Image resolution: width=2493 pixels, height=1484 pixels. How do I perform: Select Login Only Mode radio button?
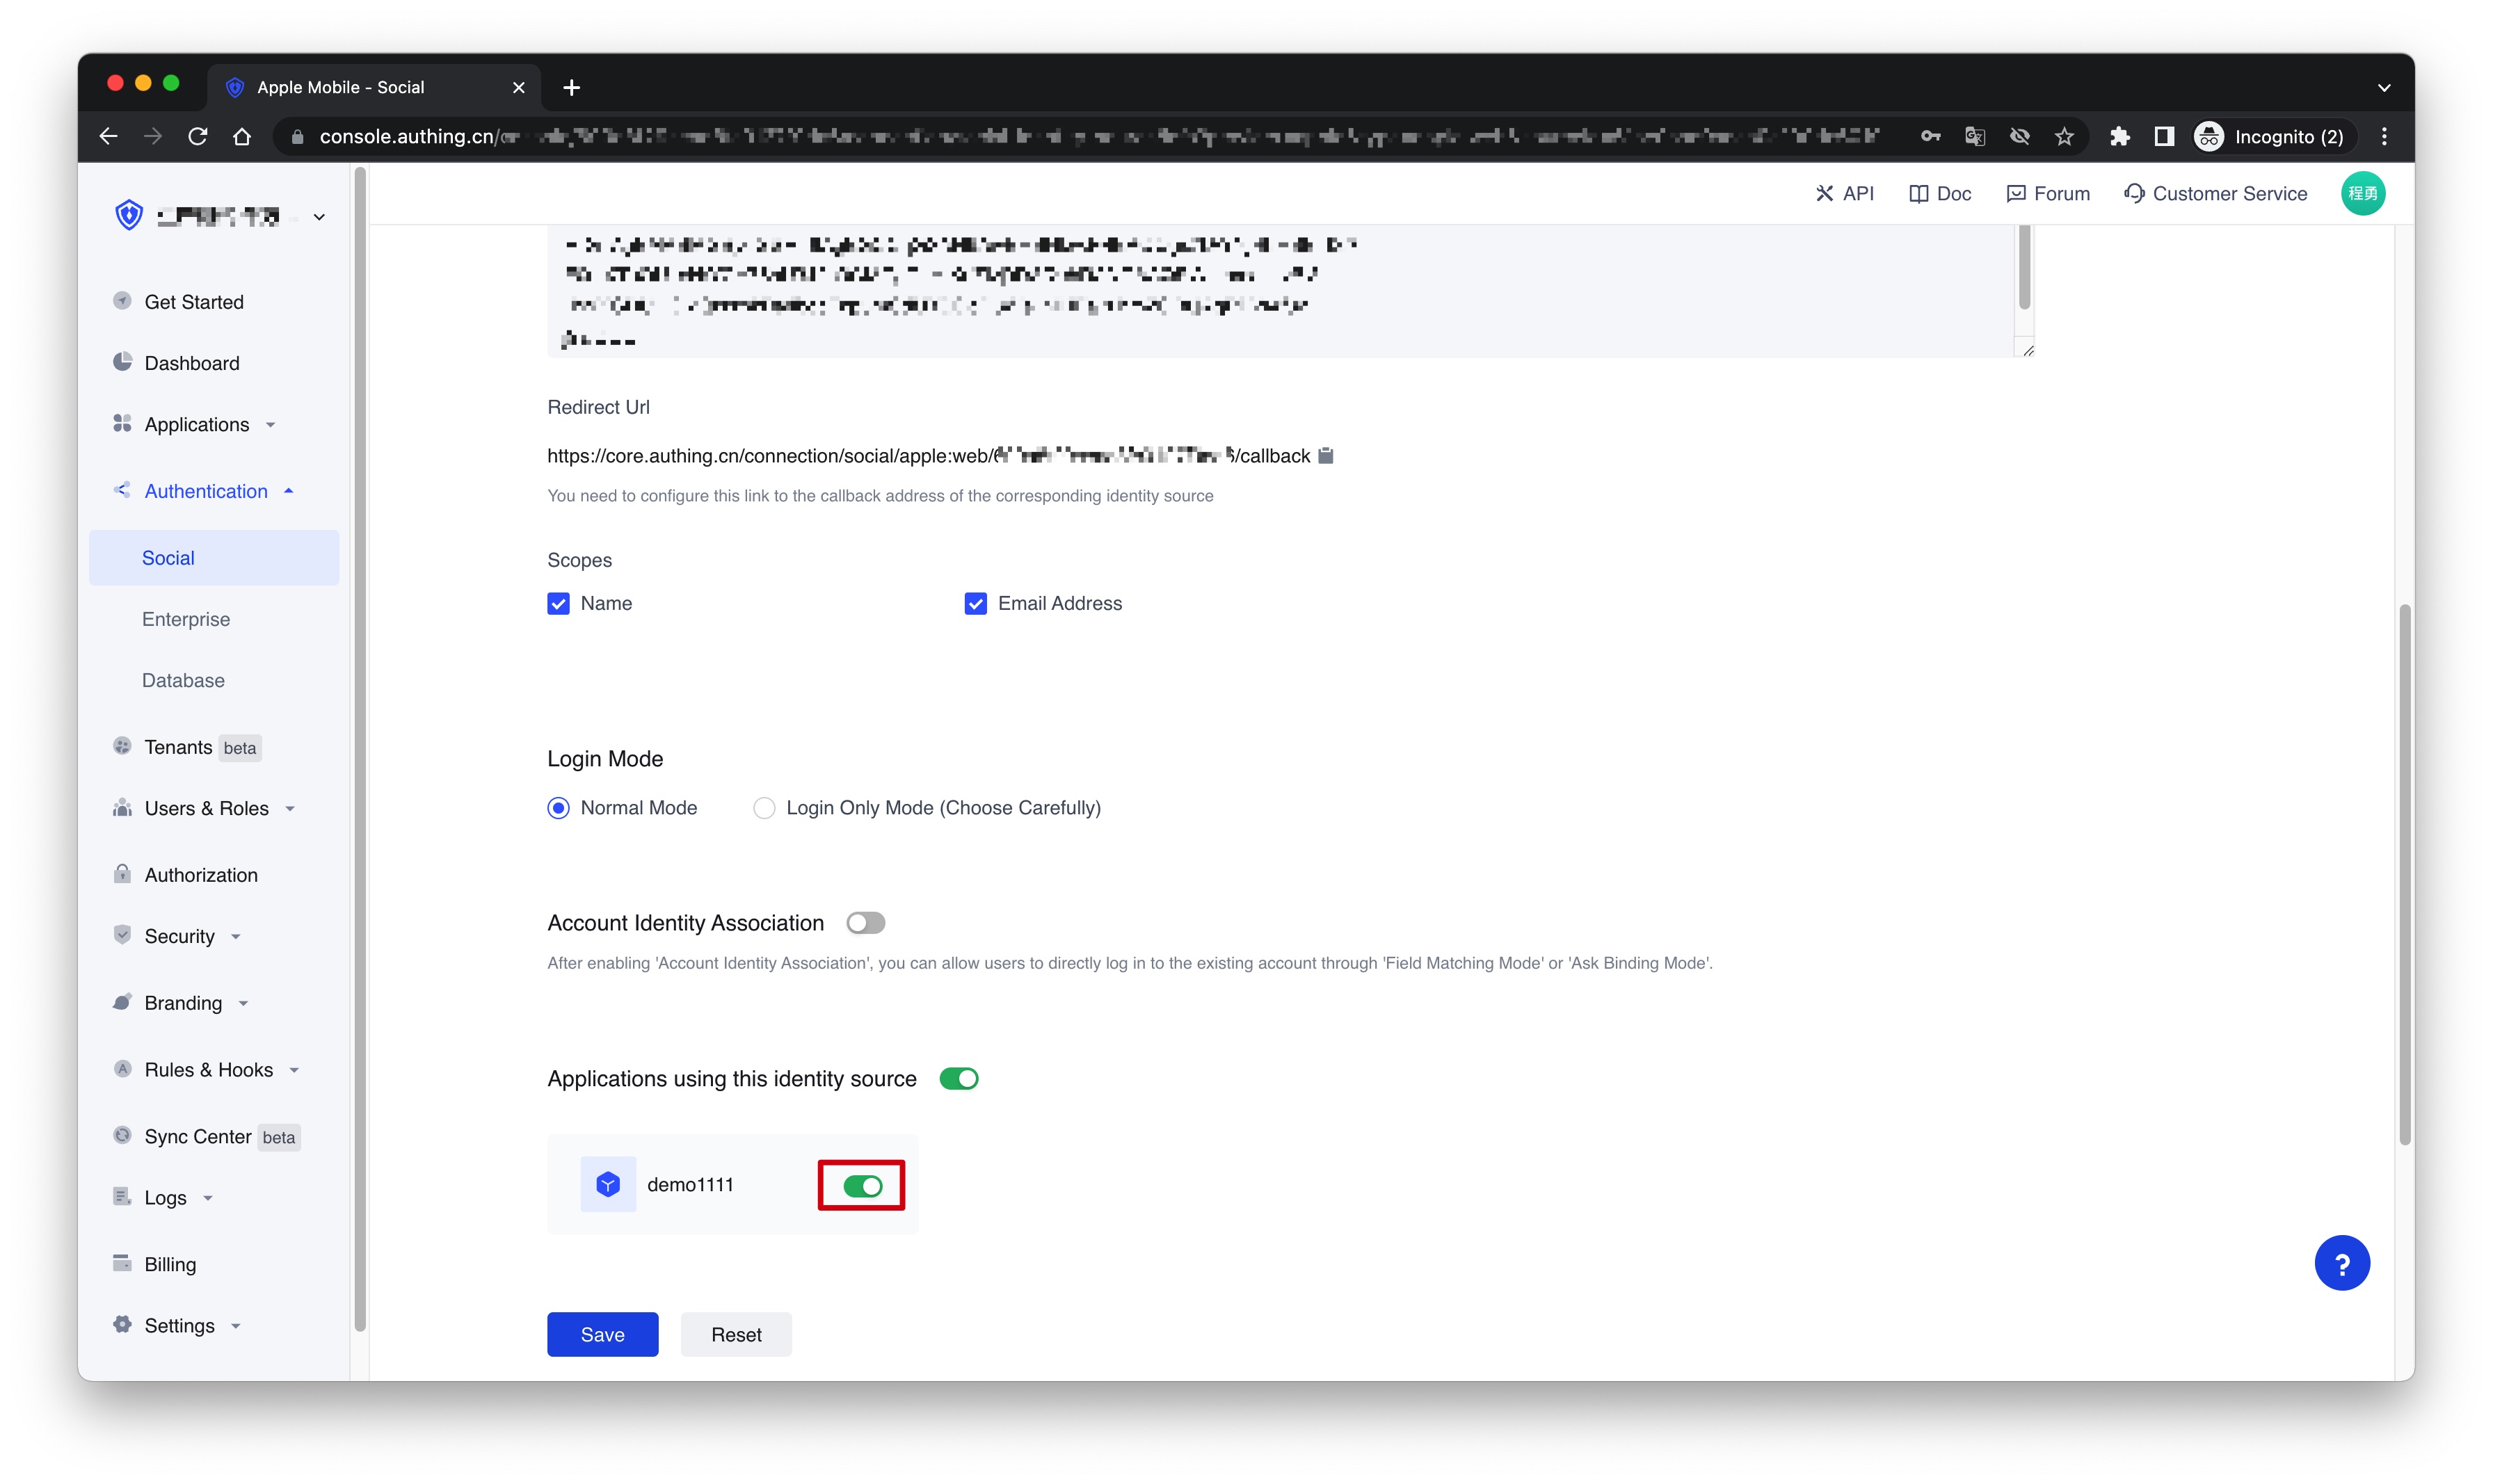[764, 808]
